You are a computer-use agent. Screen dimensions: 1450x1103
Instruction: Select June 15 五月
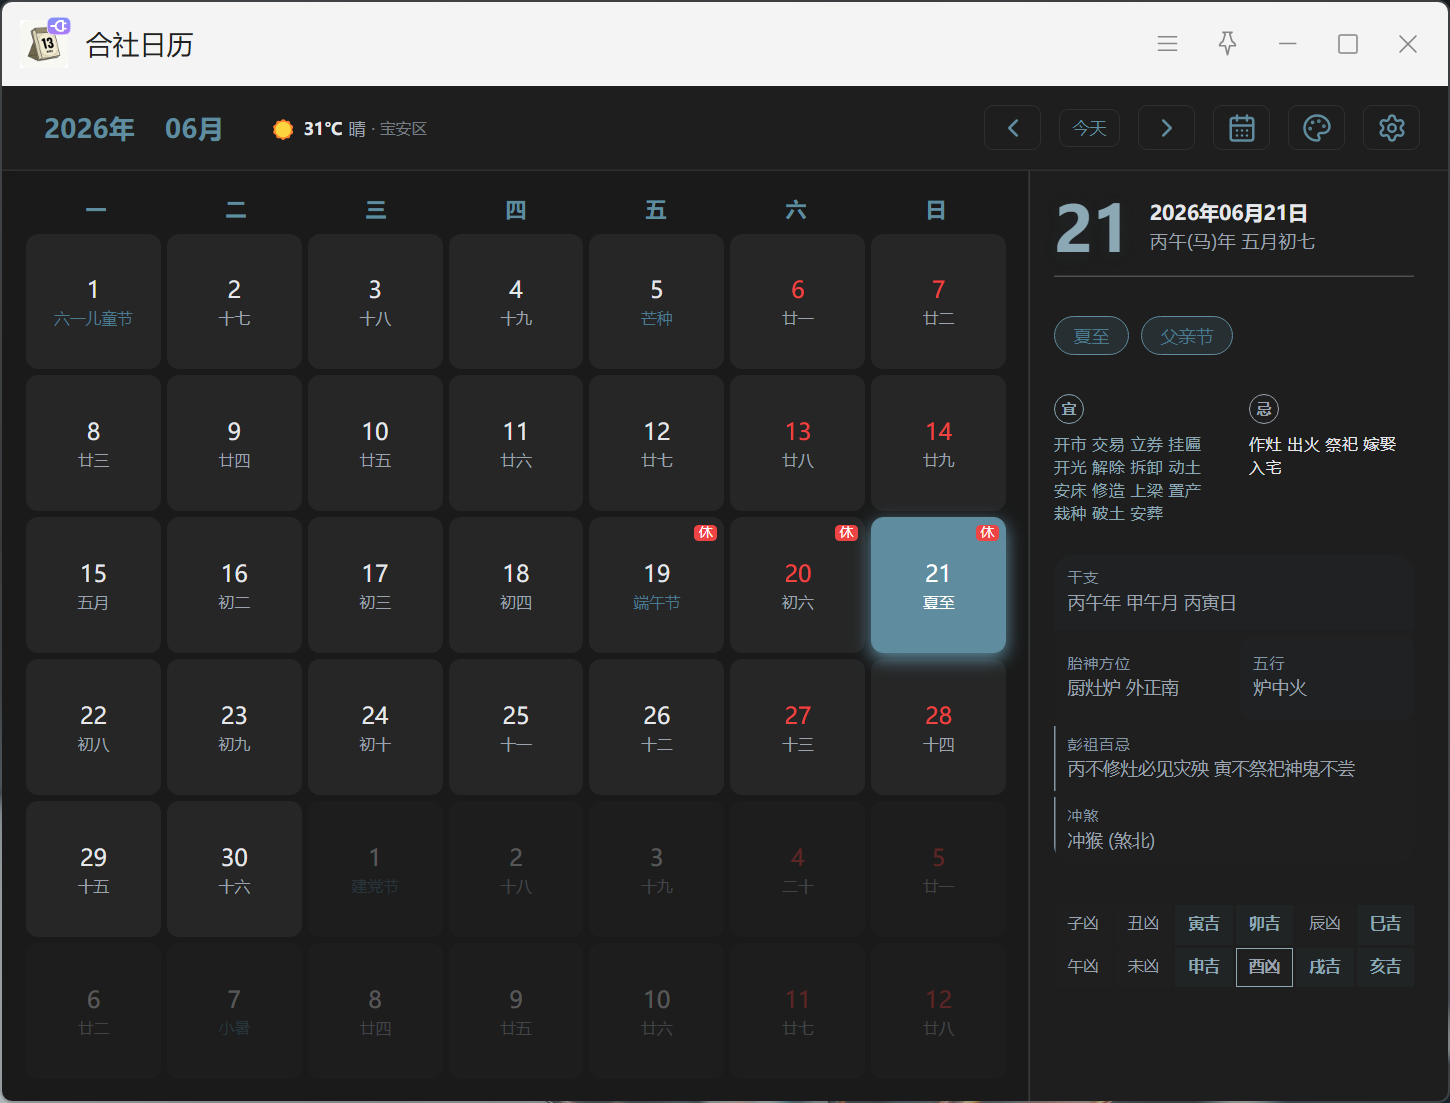click(x=93, y=586)
